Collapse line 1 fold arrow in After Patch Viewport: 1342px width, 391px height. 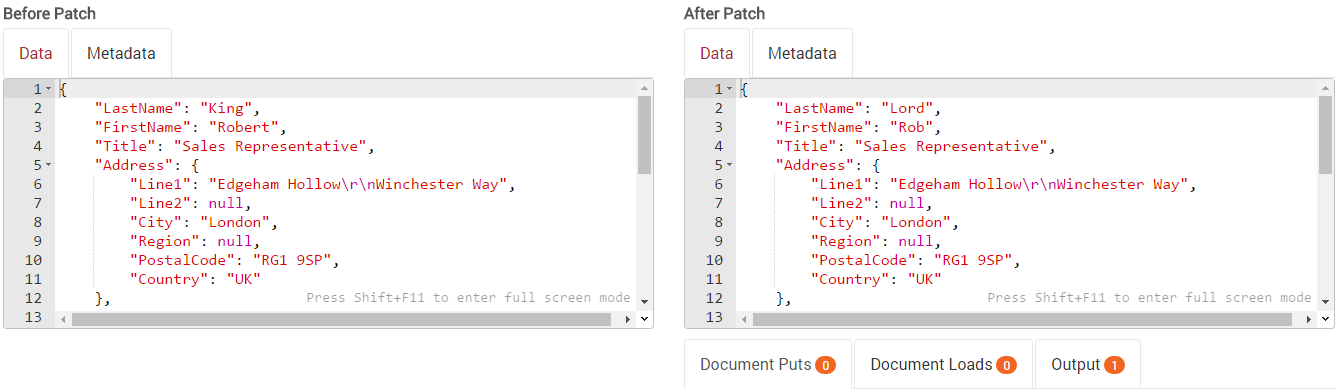pos(729,89)
